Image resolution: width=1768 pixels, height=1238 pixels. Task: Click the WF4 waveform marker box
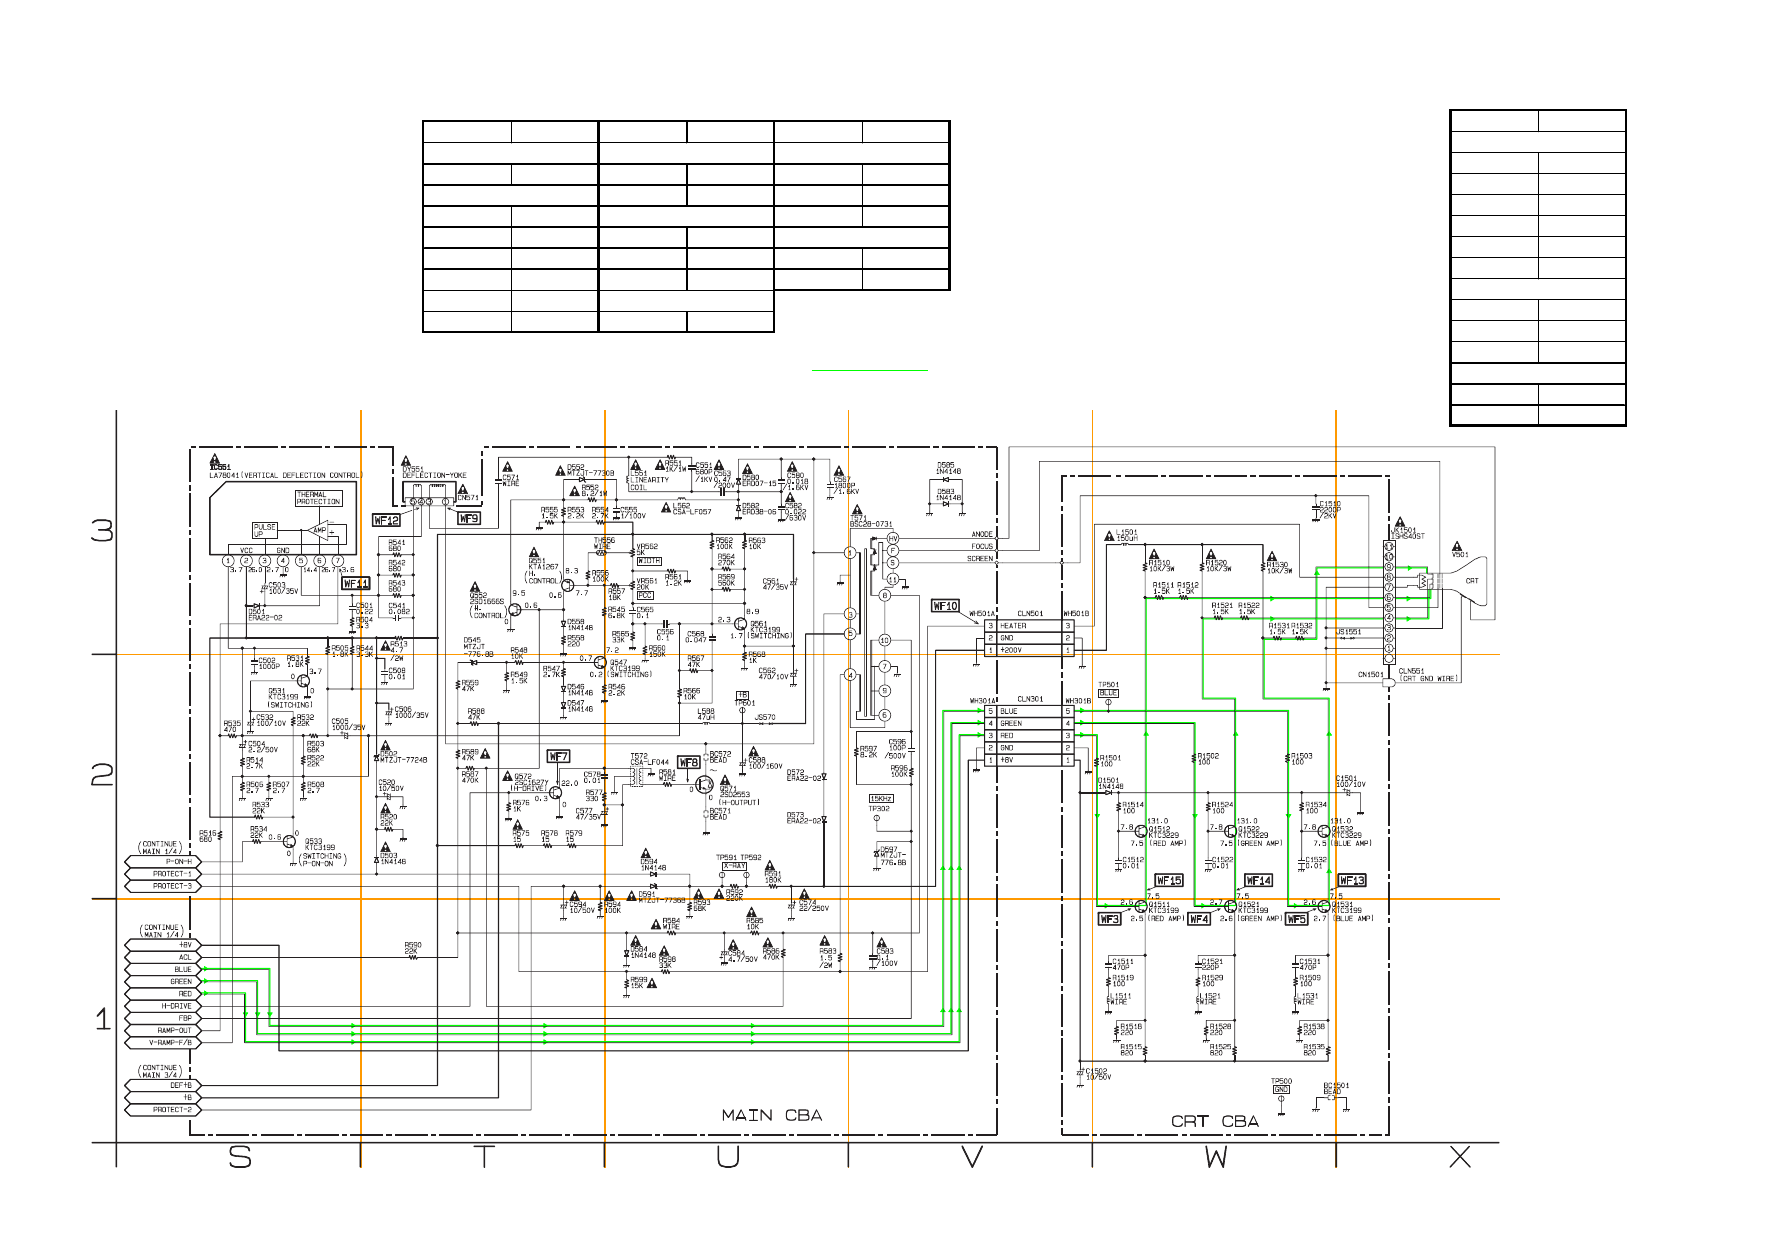1199,919
